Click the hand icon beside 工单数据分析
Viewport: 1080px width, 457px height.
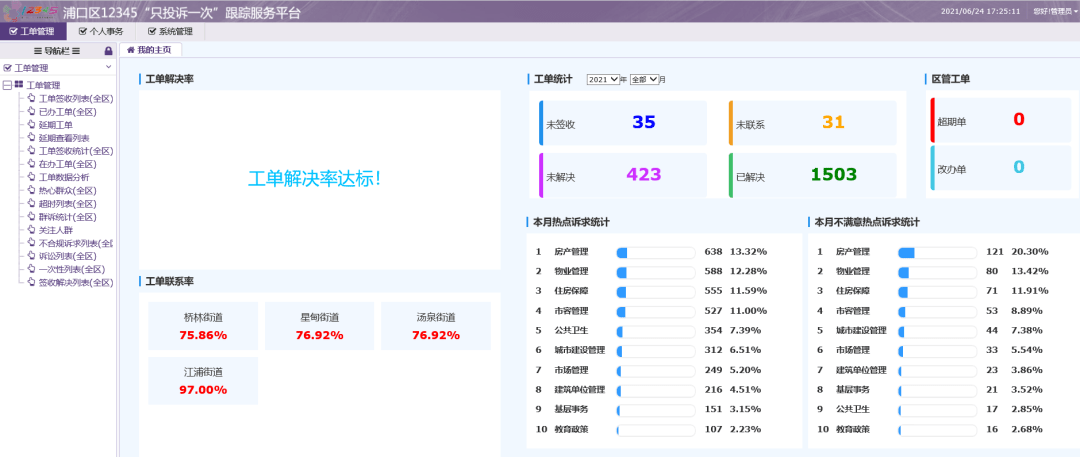[x=31, y=176]
